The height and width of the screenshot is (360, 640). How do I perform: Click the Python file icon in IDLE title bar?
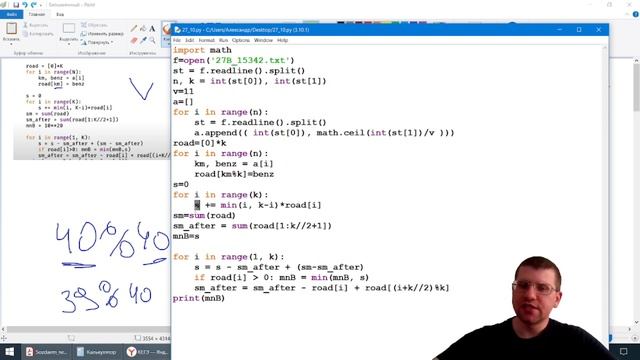(x=178, y=30)
